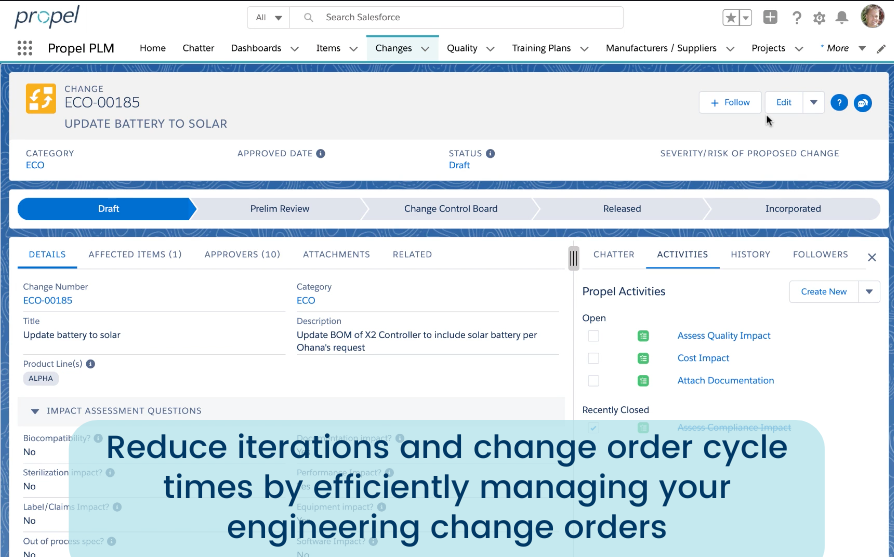Click the ECO-00185 Change Number link
Viewport: 894px width, 557px height.
pyautogui.click(x=48, y=300)
